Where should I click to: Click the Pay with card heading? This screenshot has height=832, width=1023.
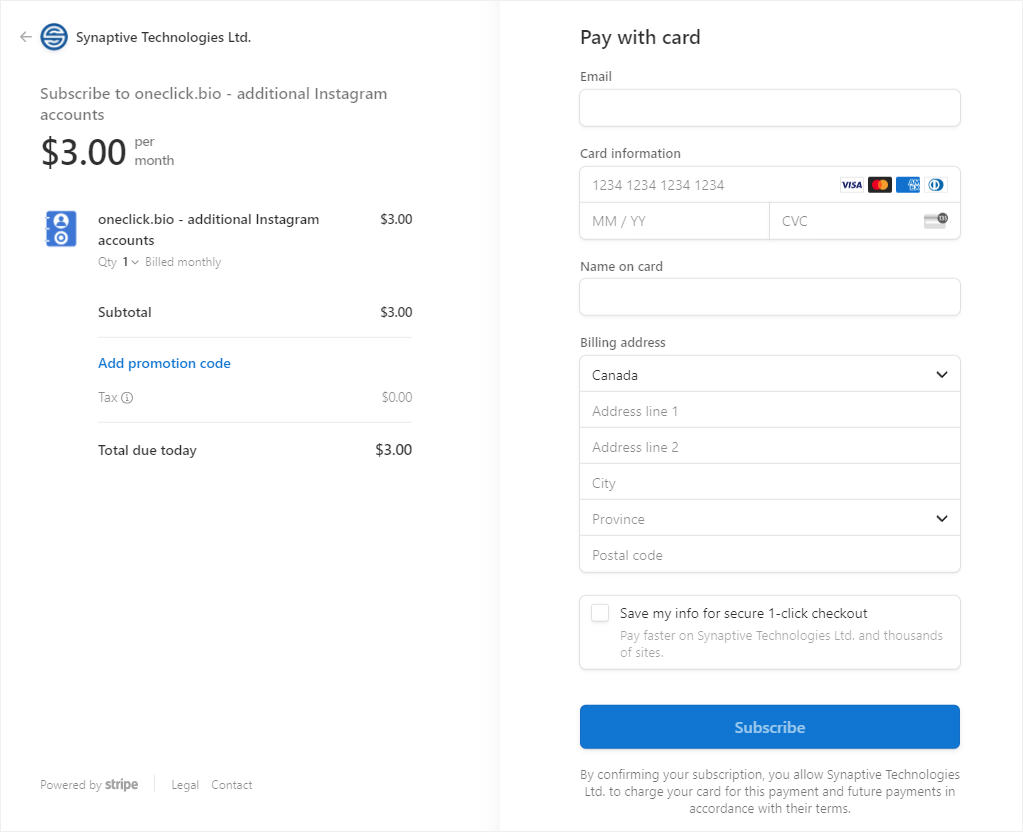pyautogui.click(x=640, y=38)
